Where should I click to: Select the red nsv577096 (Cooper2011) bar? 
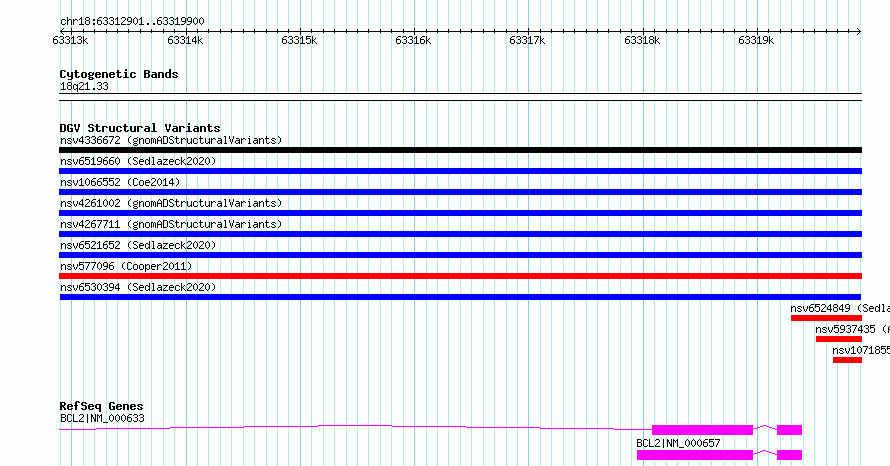tap(460, 276)
